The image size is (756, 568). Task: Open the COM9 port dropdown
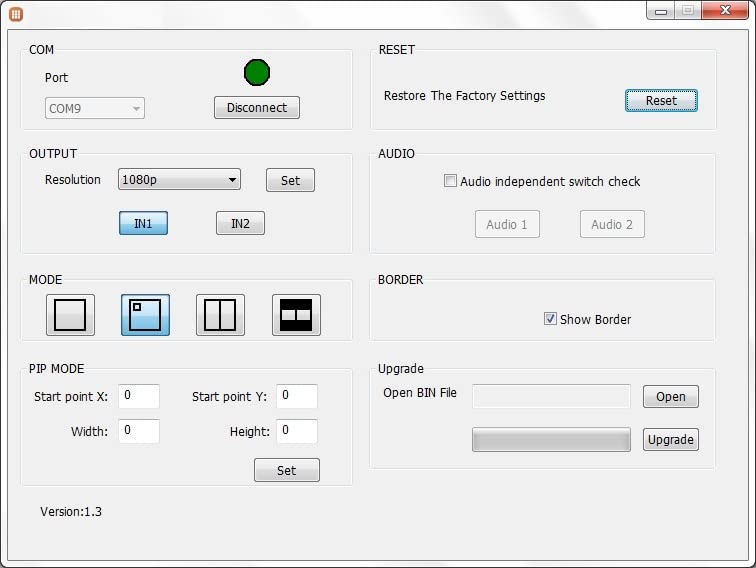(x=95, y=108)
